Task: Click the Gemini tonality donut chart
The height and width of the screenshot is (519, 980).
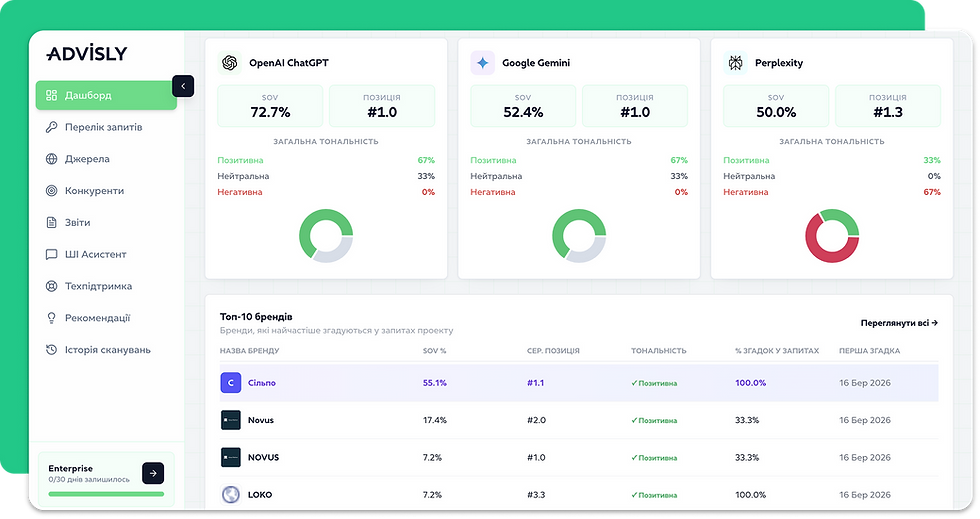Action: (x=579, y=236)
